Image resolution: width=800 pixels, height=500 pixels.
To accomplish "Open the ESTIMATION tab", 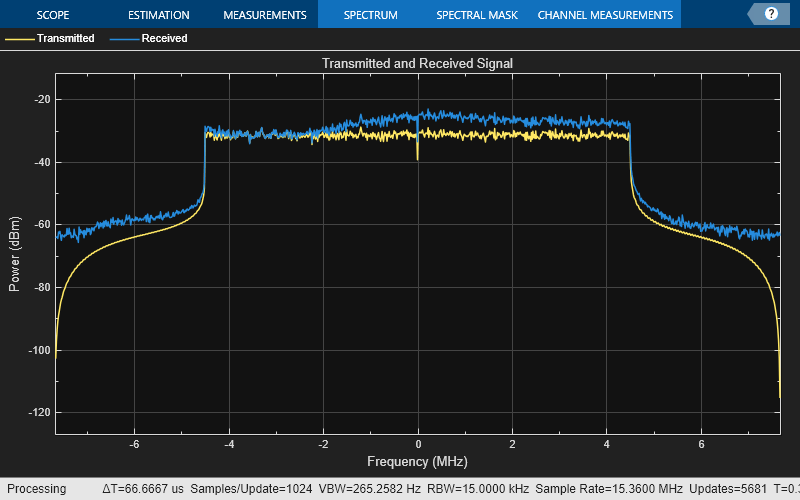I will 159,14.
